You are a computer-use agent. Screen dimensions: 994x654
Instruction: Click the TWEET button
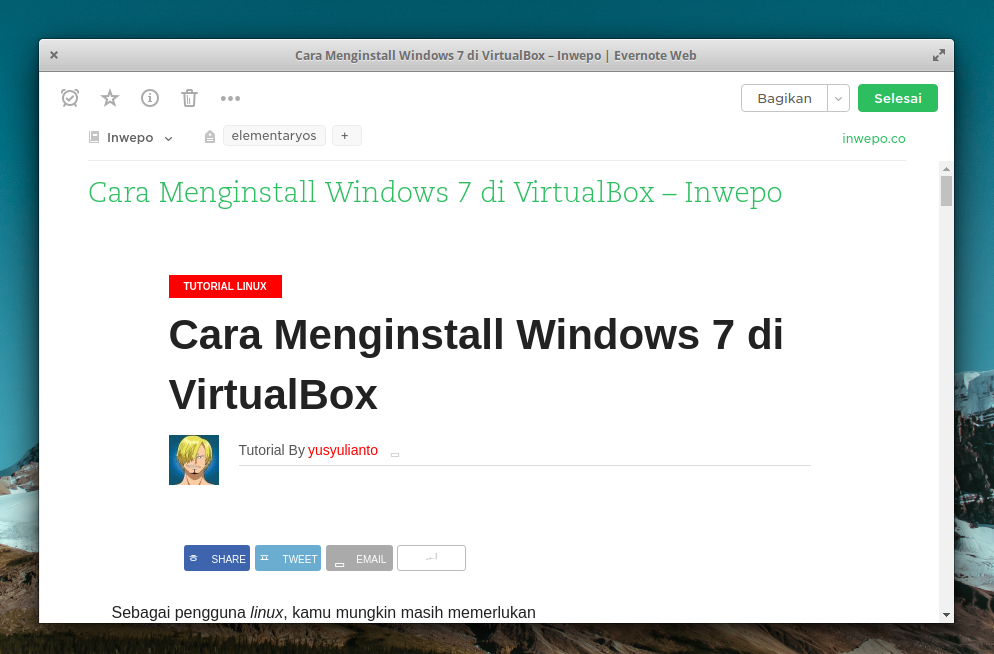tap(288, 558)
